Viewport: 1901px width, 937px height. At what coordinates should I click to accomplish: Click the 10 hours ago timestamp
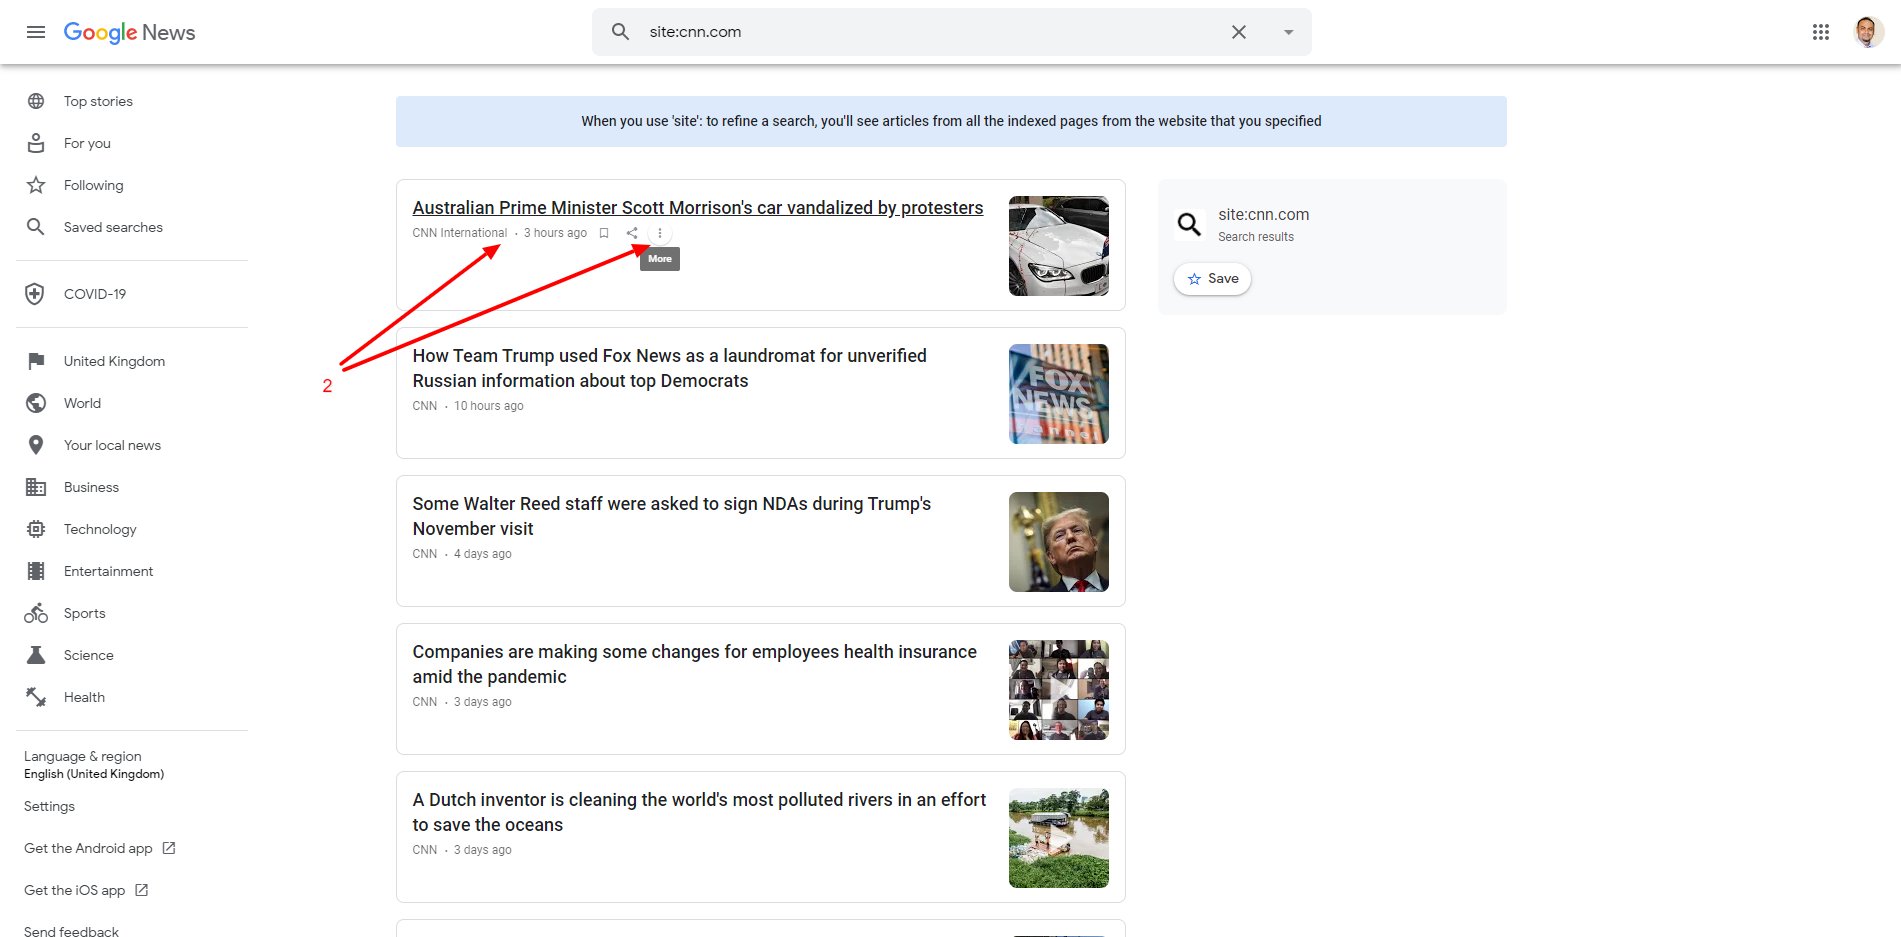tap(488, 406)
